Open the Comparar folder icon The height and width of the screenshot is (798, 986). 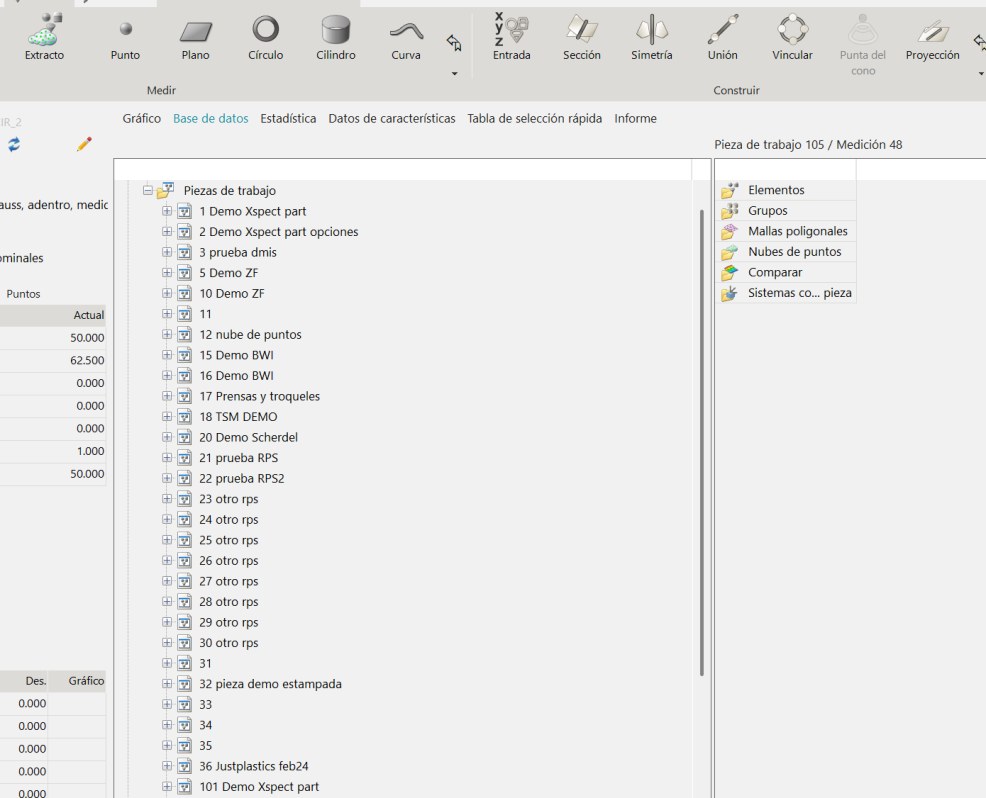coord(729,272)
